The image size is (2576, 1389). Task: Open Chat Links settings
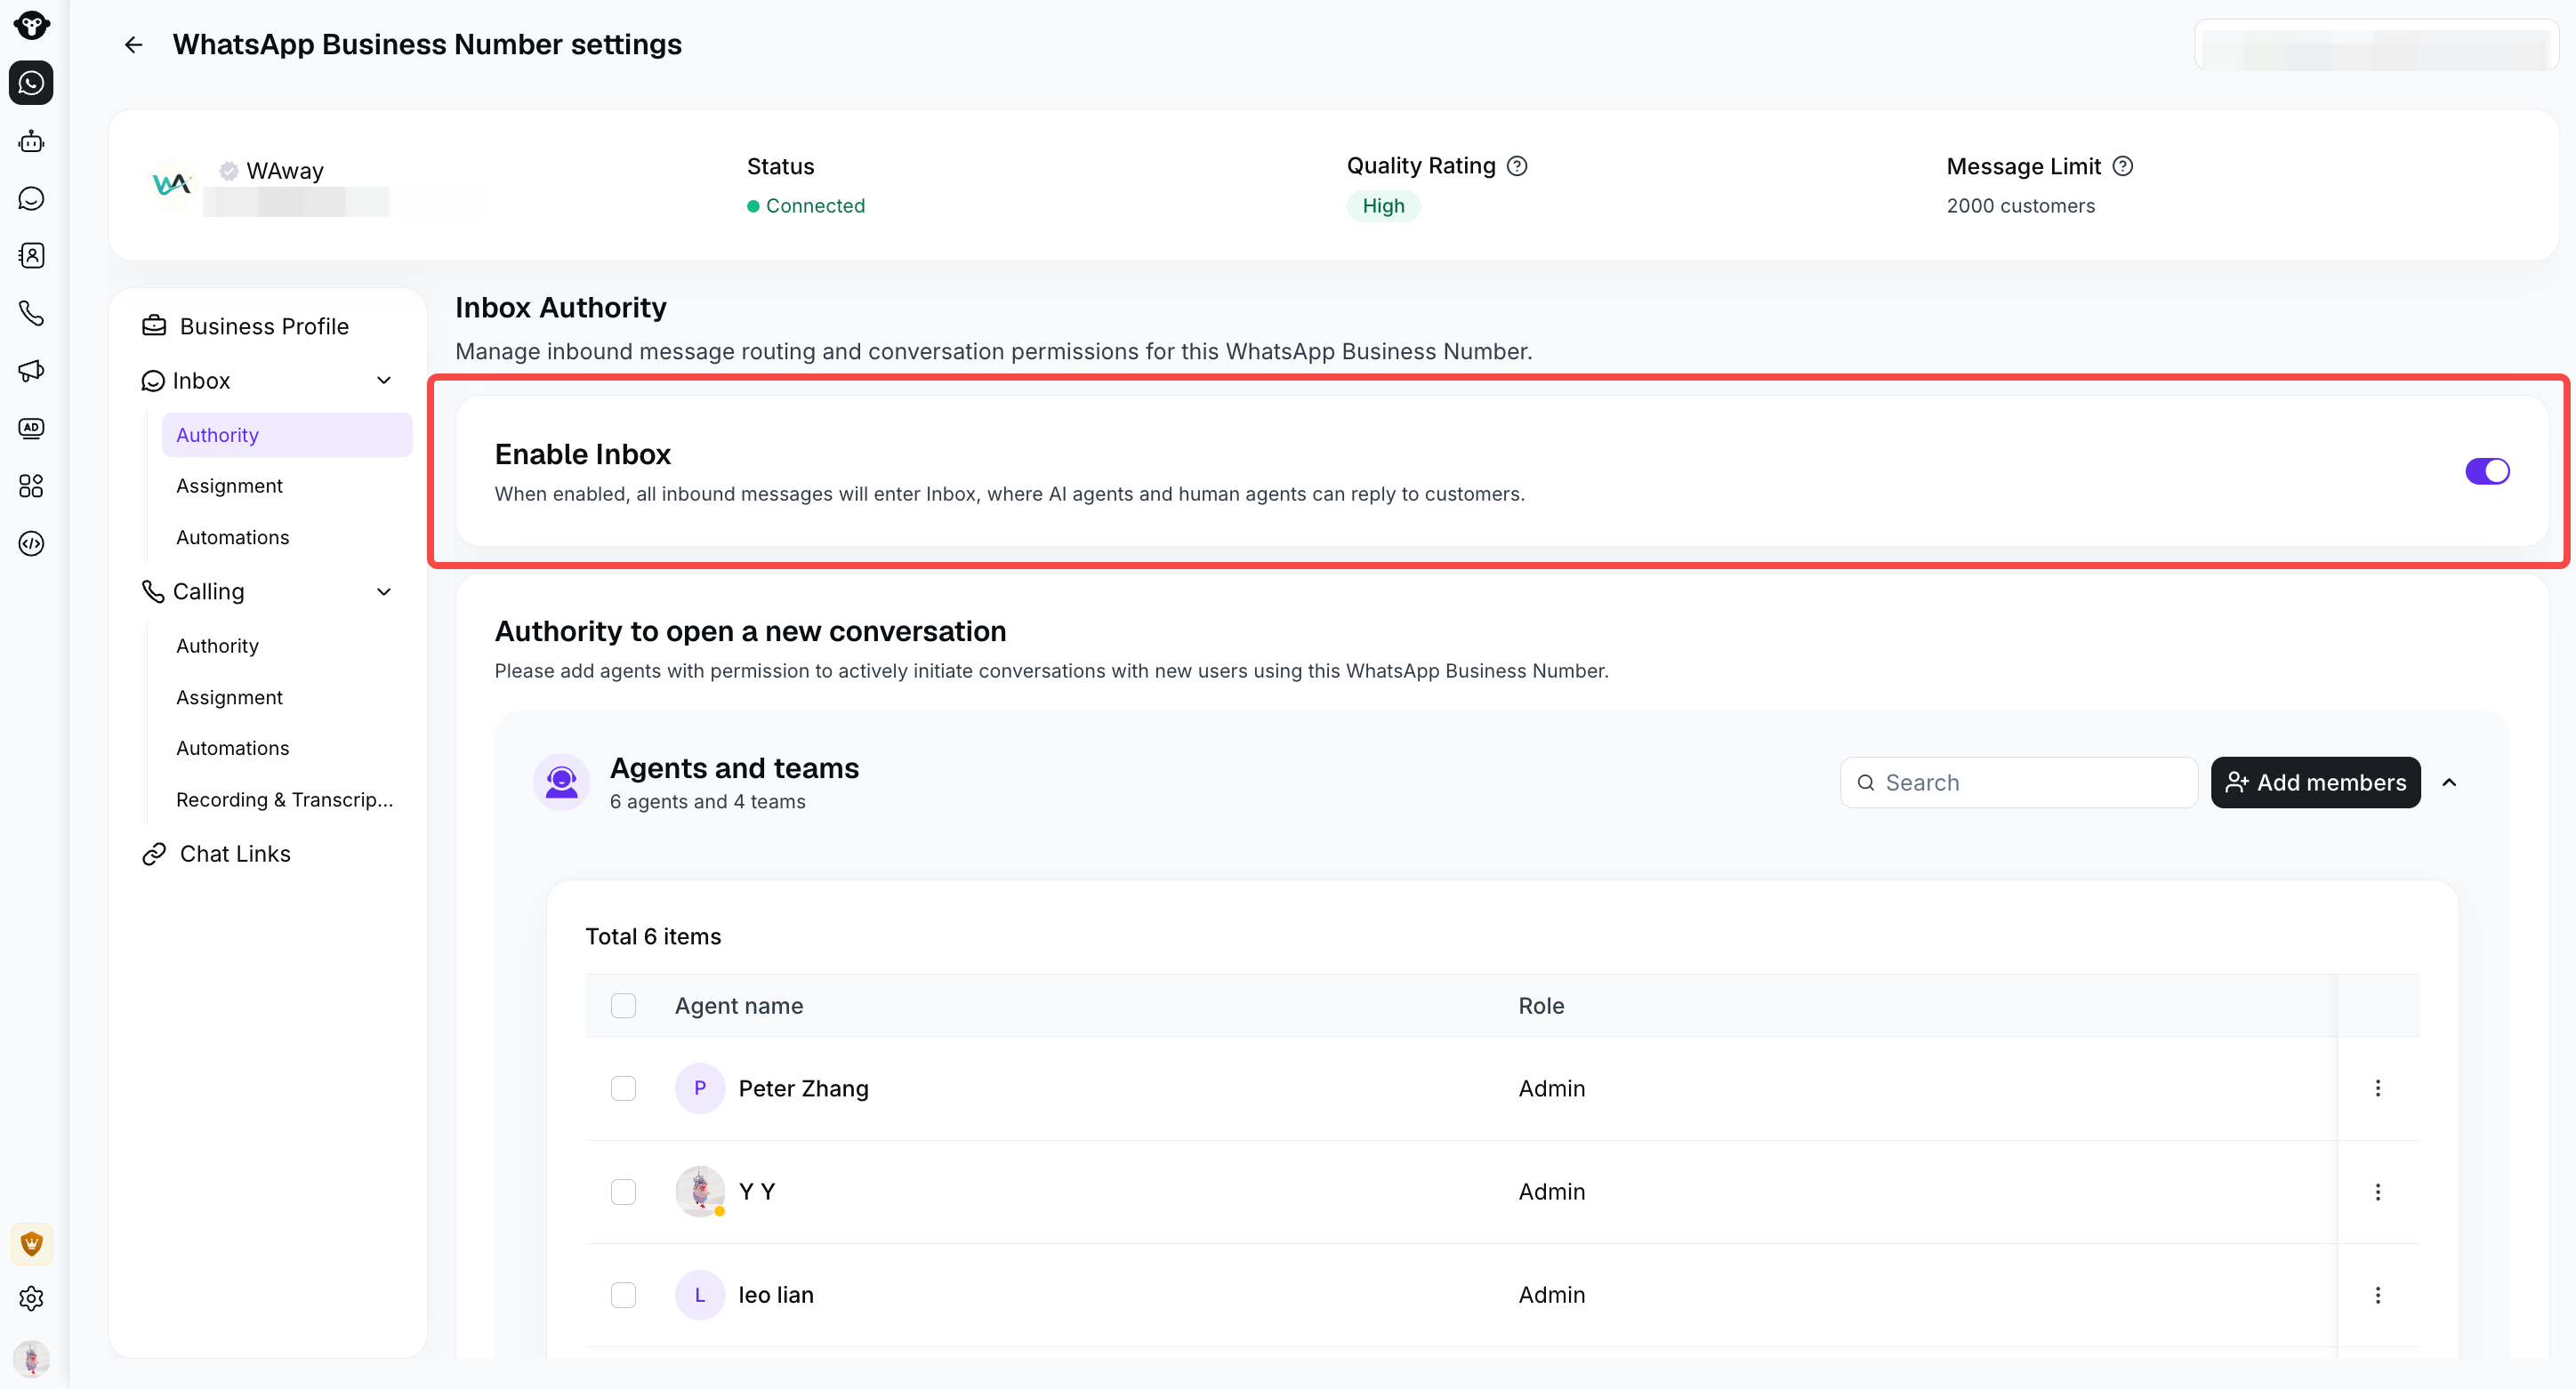click(x=216, y=854)
